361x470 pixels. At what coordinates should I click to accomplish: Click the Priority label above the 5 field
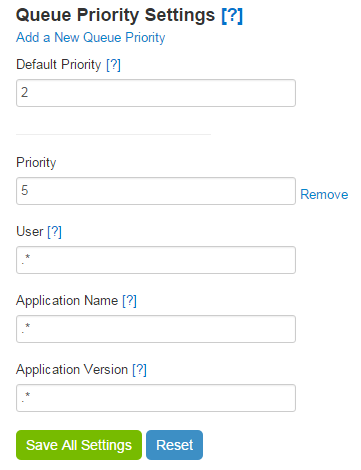pyautogui.click(x=36, y=163)
